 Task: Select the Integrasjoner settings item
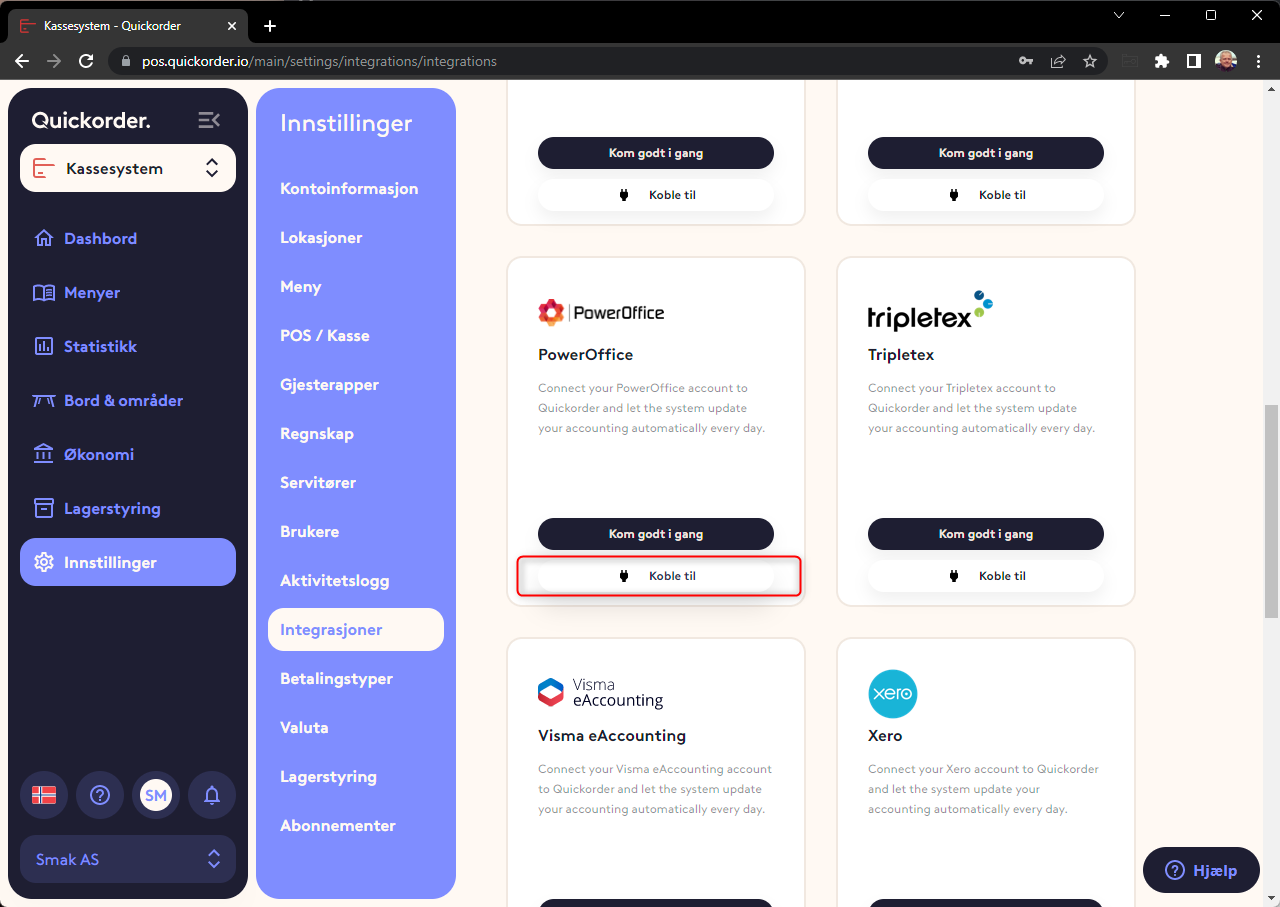click(356, 629)
